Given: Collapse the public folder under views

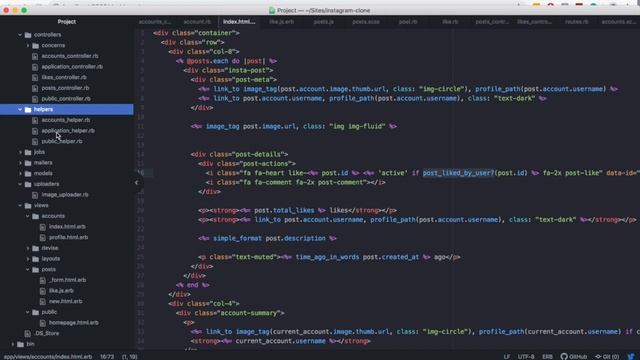Looking at the screenshot, I should coord(28,312).
